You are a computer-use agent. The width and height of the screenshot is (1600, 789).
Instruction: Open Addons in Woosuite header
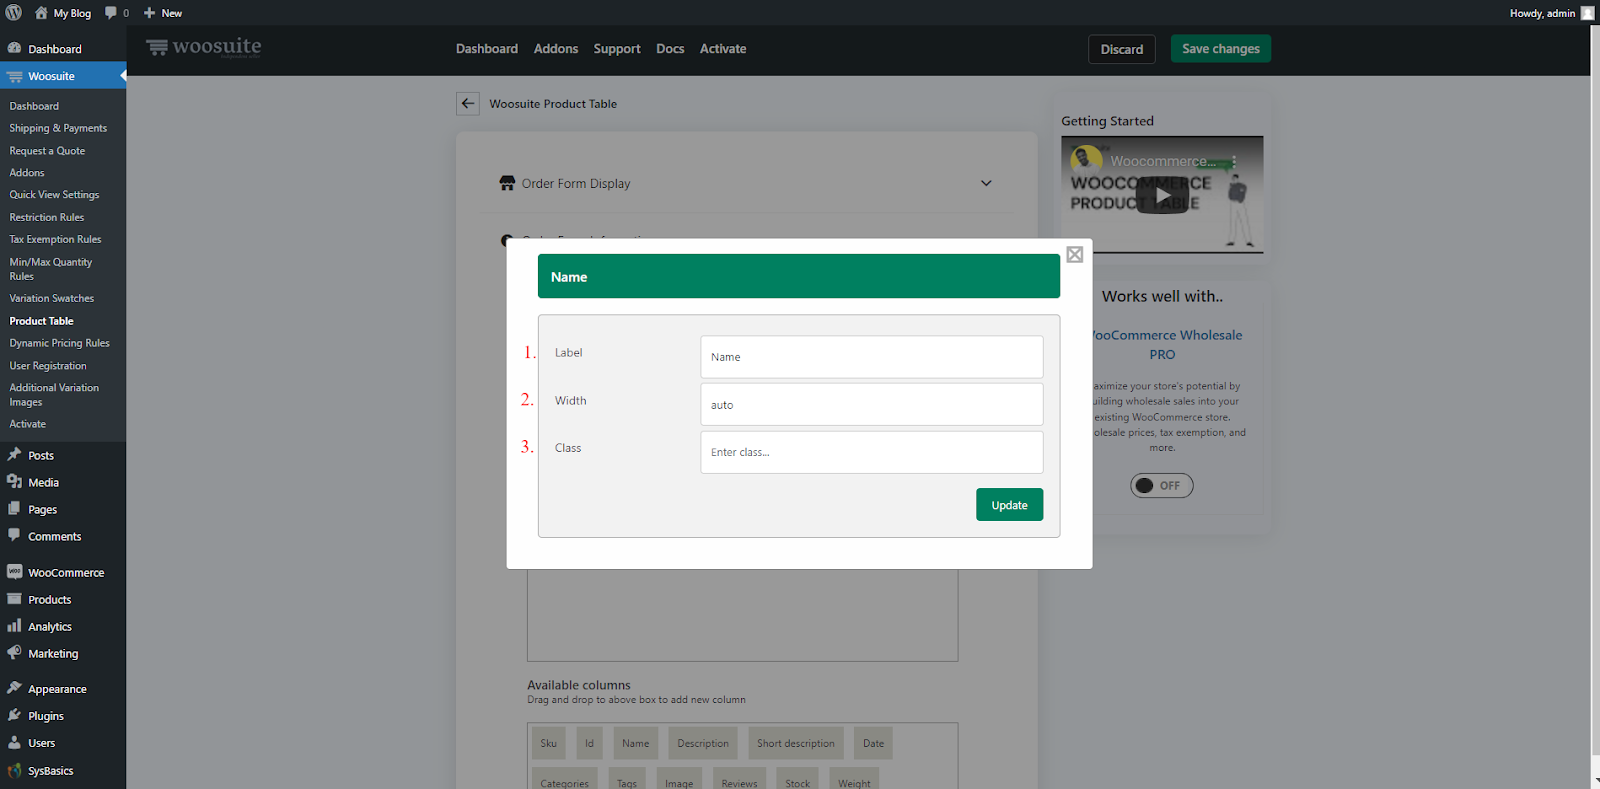coord(556,49)
